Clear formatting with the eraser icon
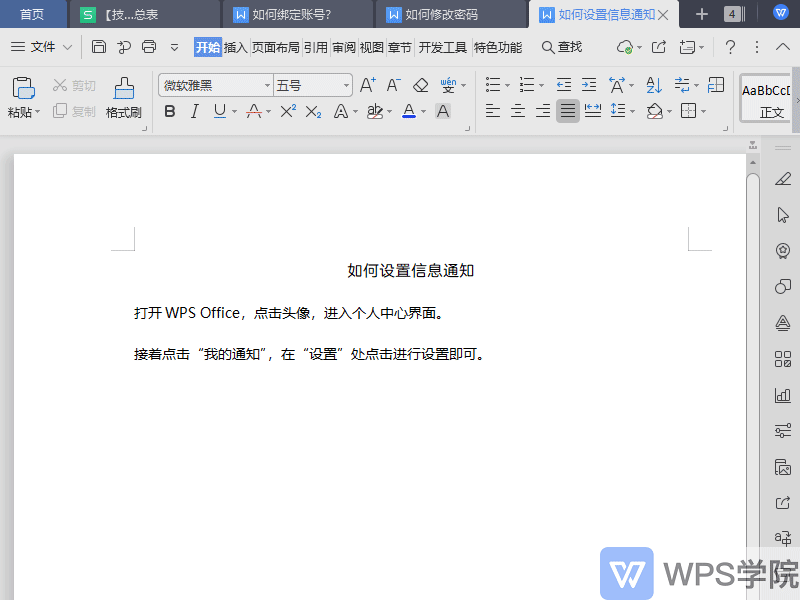Image resolution: width=800 pixels, height=600 pixels. pyautogui.click(x=420, y=85)
